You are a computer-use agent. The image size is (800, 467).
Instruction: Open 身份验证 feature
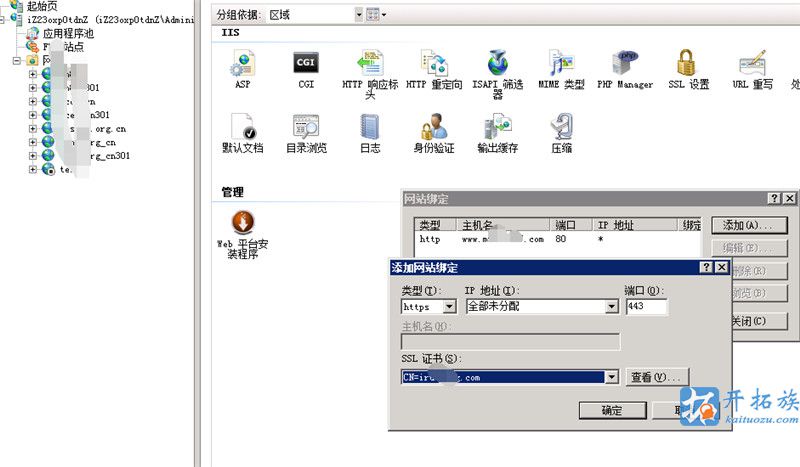click(x=434, y=133)
